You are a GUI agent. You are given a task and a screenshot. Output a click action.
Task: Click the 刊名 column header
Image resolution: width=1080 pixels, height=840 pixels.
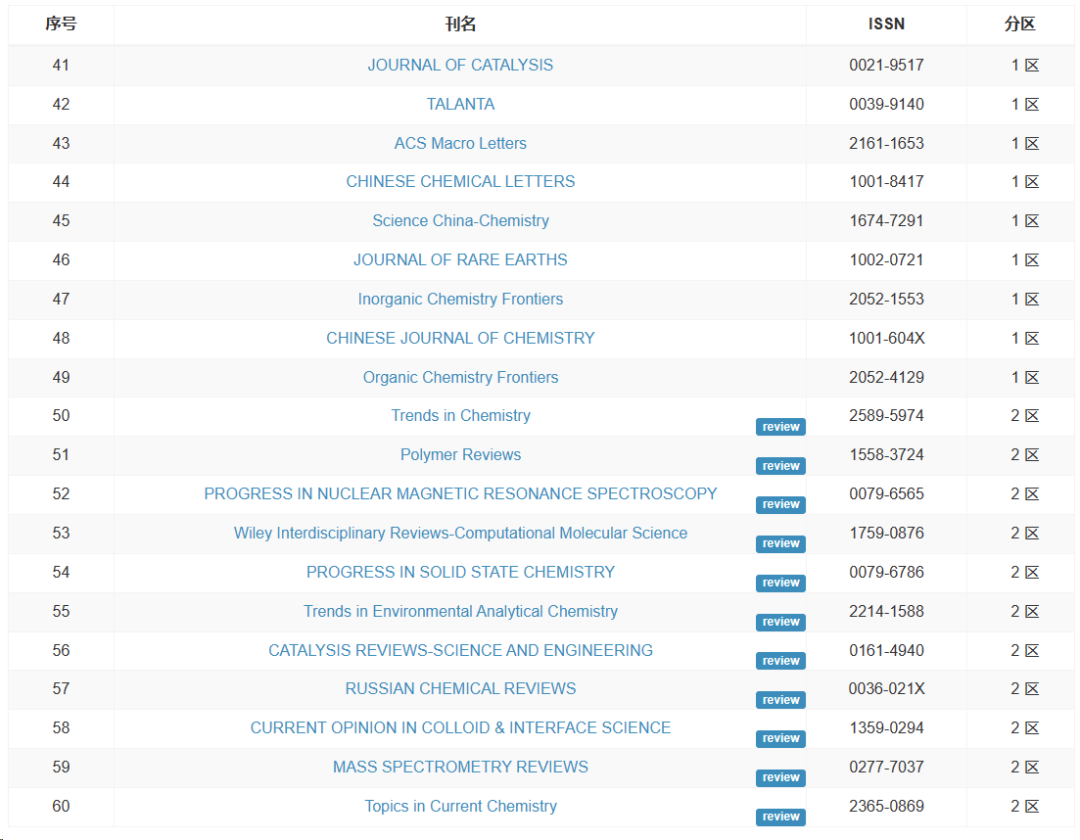pos(460,24)
